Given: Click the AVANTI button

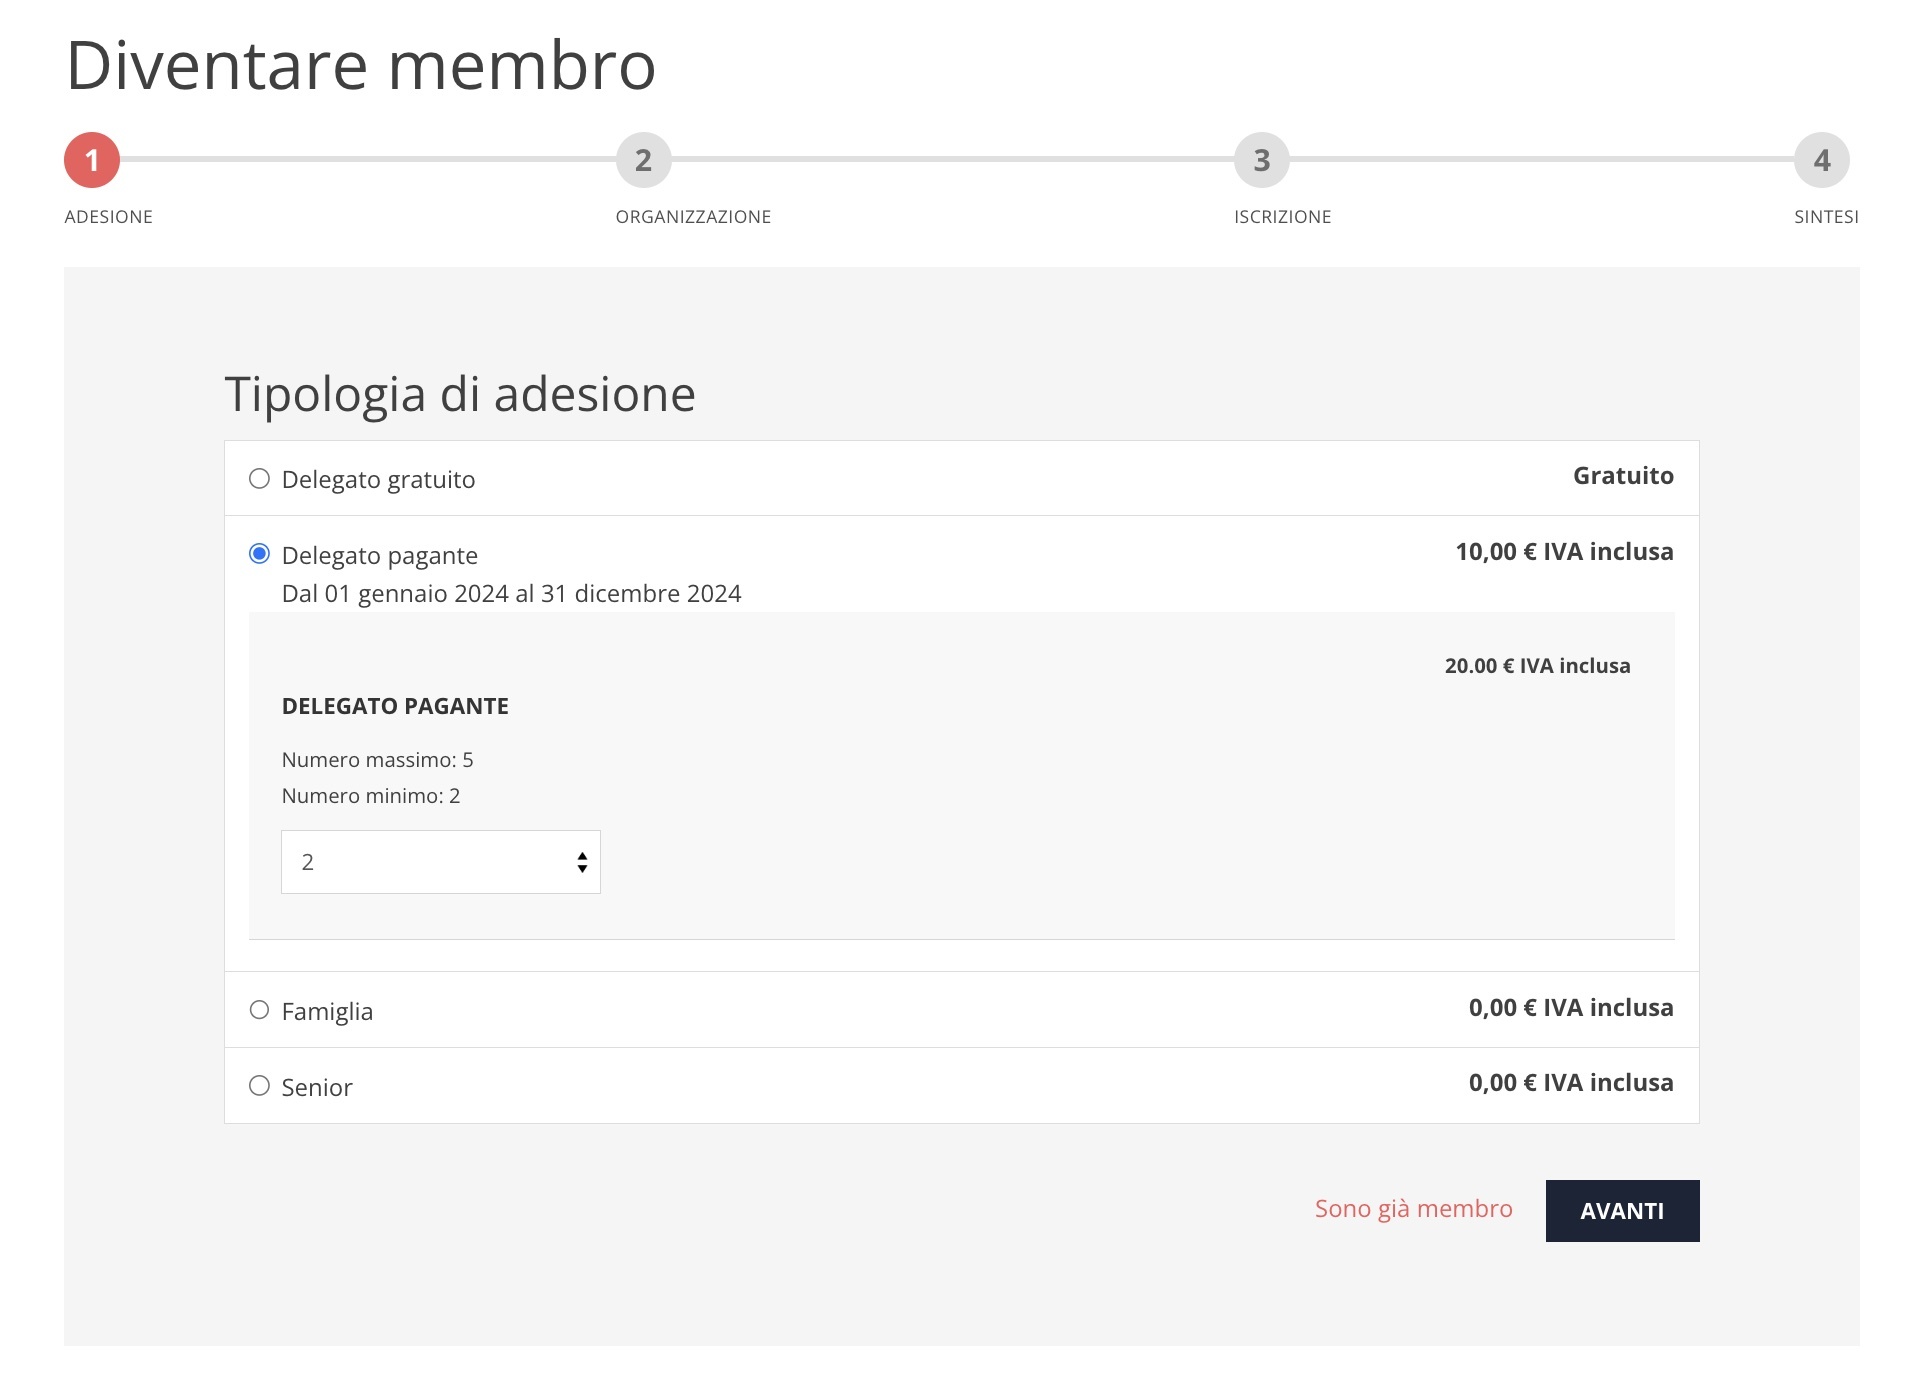Looking at the screenshot, I should click(1621, 1210).
